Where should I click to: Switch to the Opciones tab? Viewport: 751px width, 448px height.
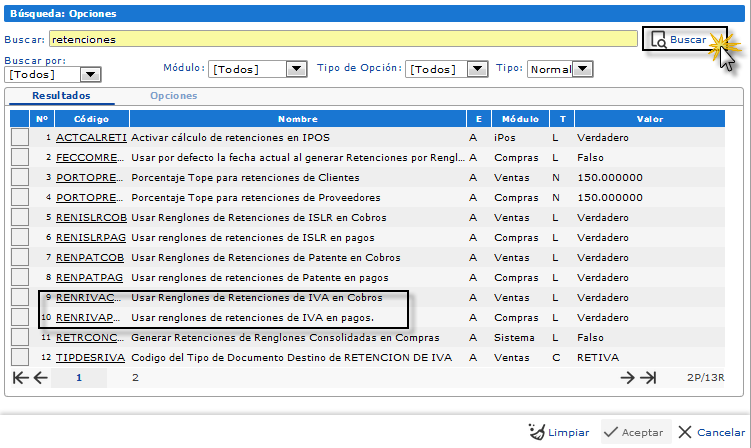point(173,96)
